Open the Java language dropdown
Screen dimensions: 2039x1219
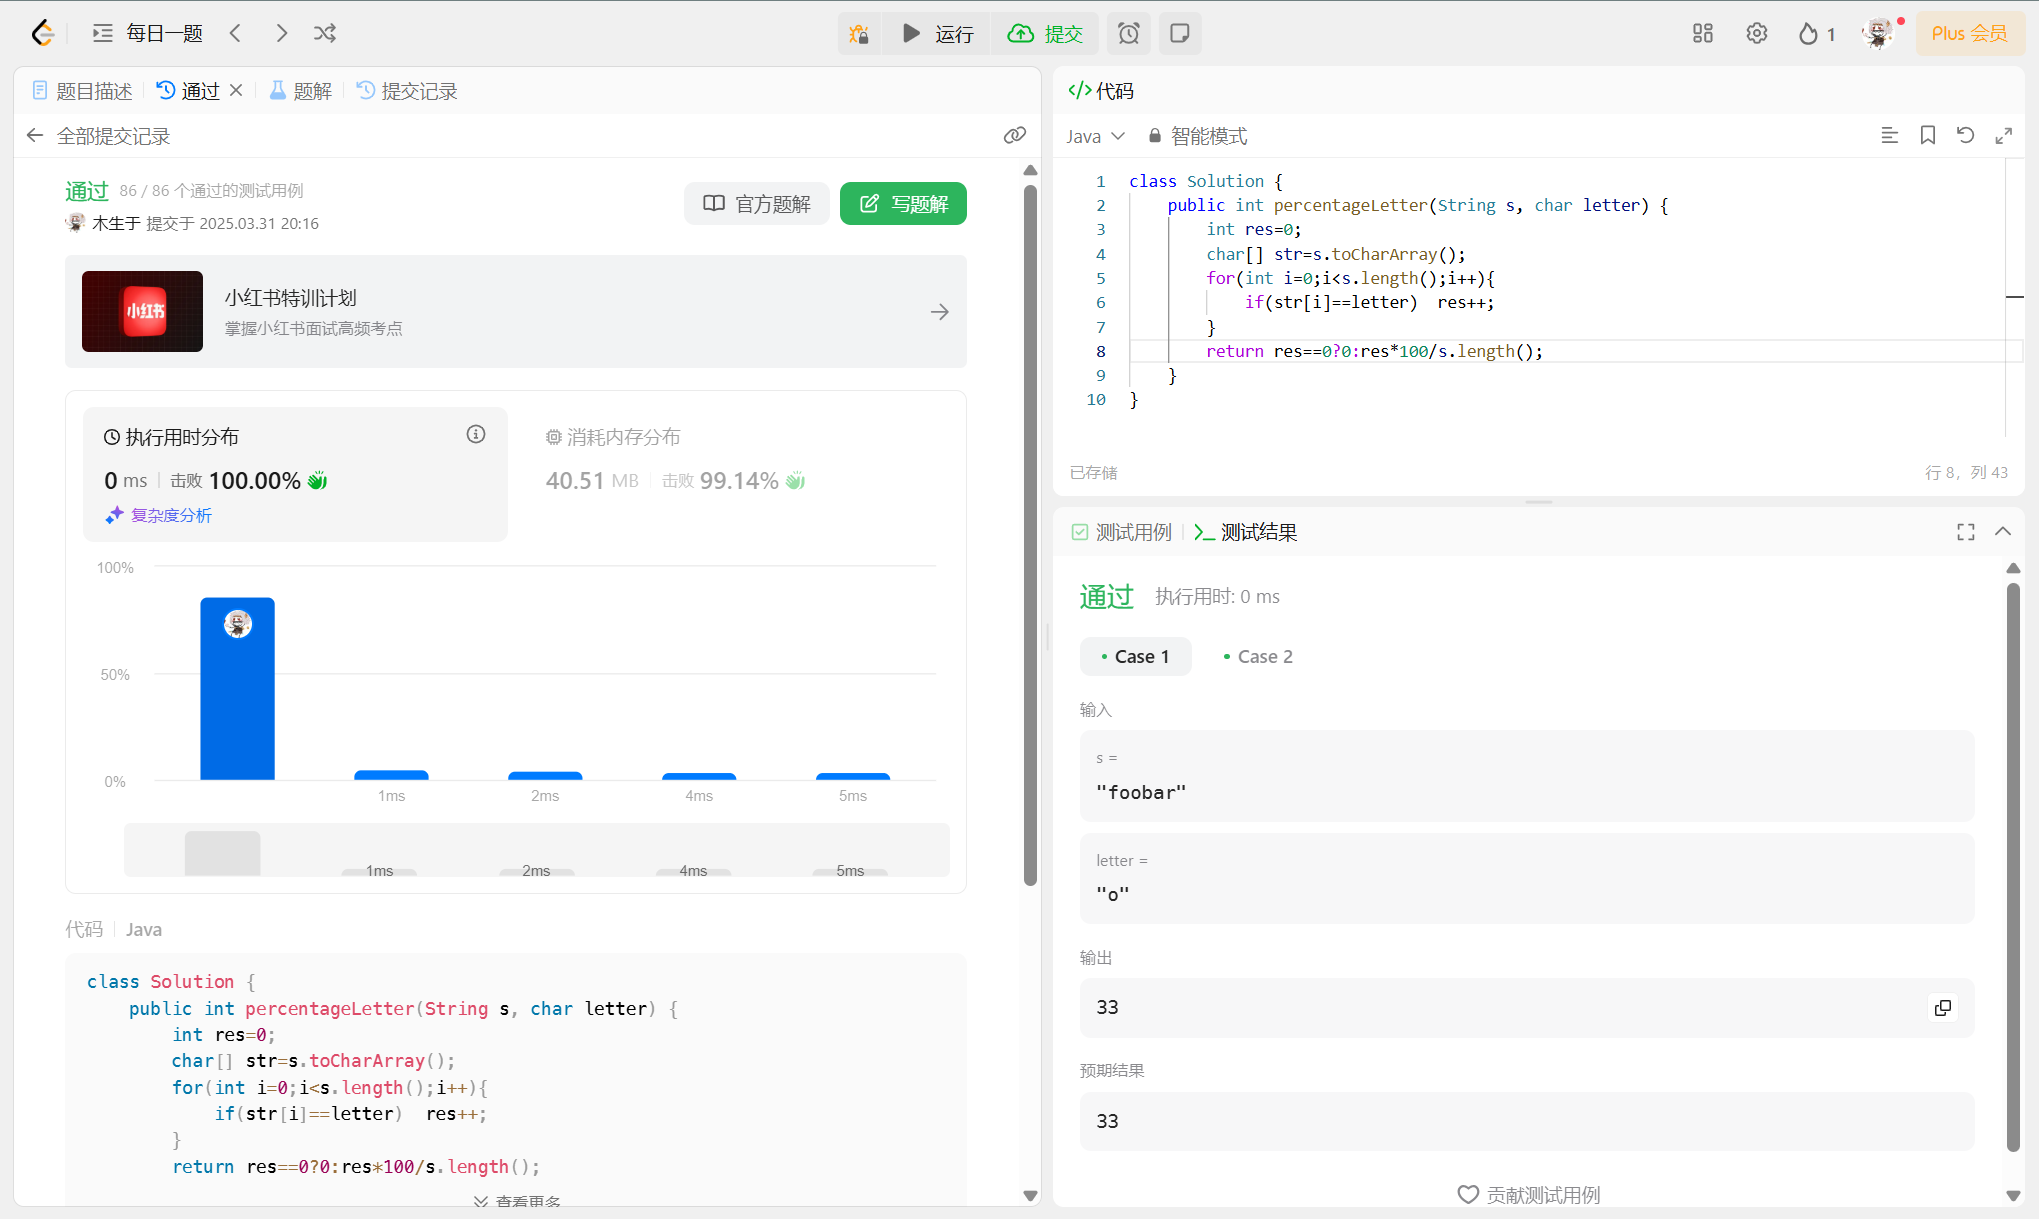pyautogui.click(x=1095, y=136)
